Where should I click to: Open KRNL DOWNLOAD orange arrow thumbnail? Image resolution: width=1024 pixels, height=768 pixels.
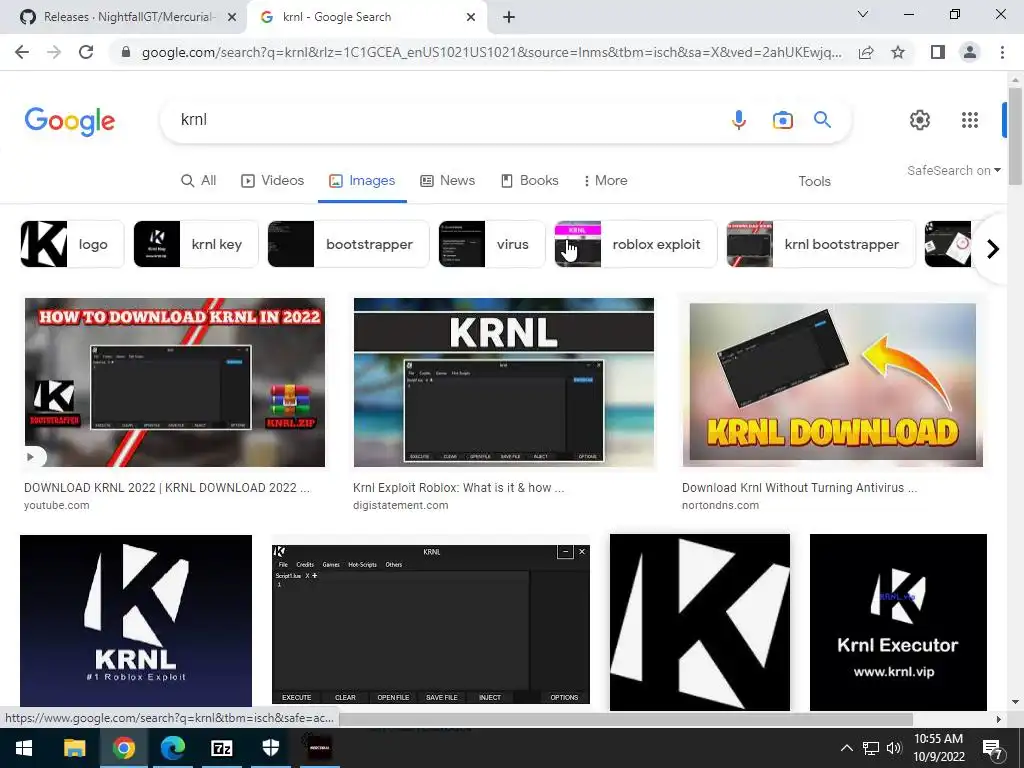pos(833,383)
